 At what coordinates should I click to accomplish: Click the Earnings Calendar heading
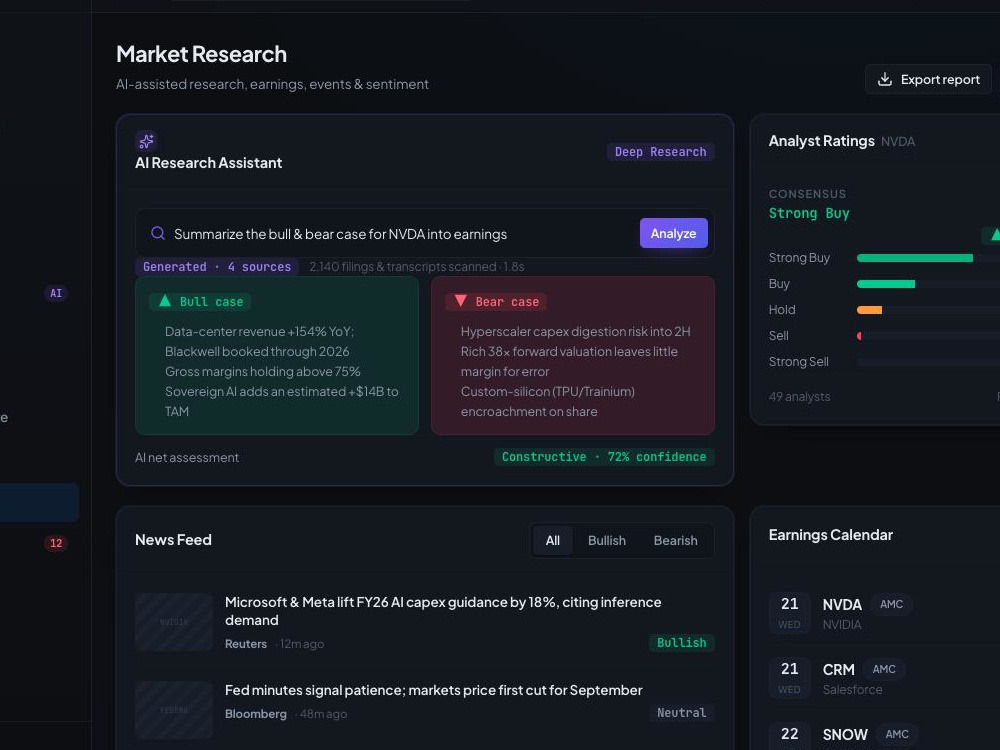click(x=830, y=535)
